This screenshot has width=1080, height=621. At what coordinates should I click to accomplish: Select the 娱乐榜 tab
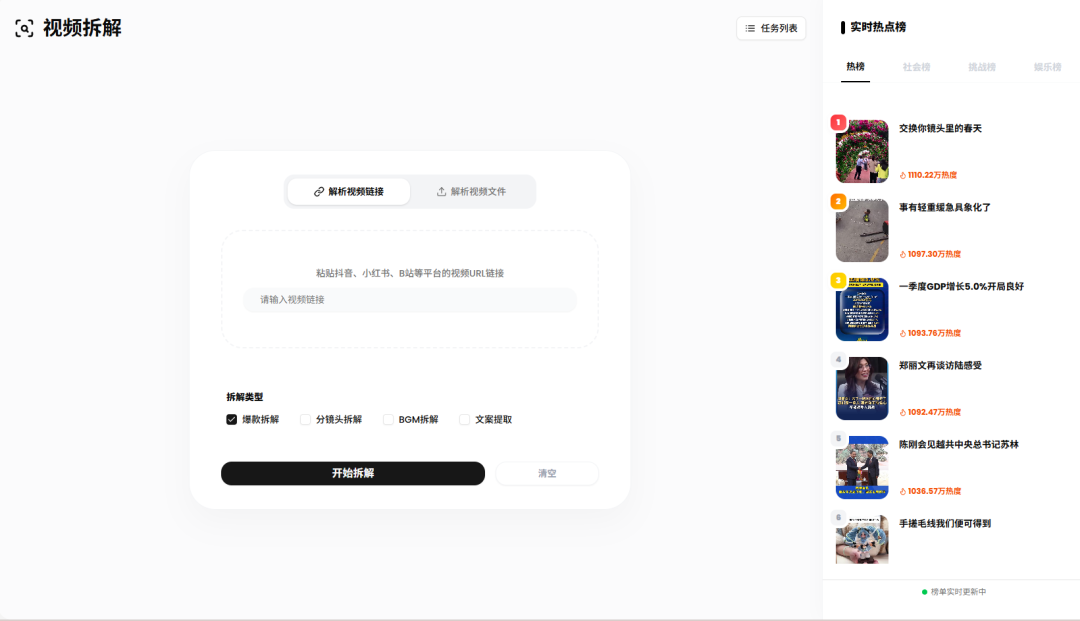1047,67
